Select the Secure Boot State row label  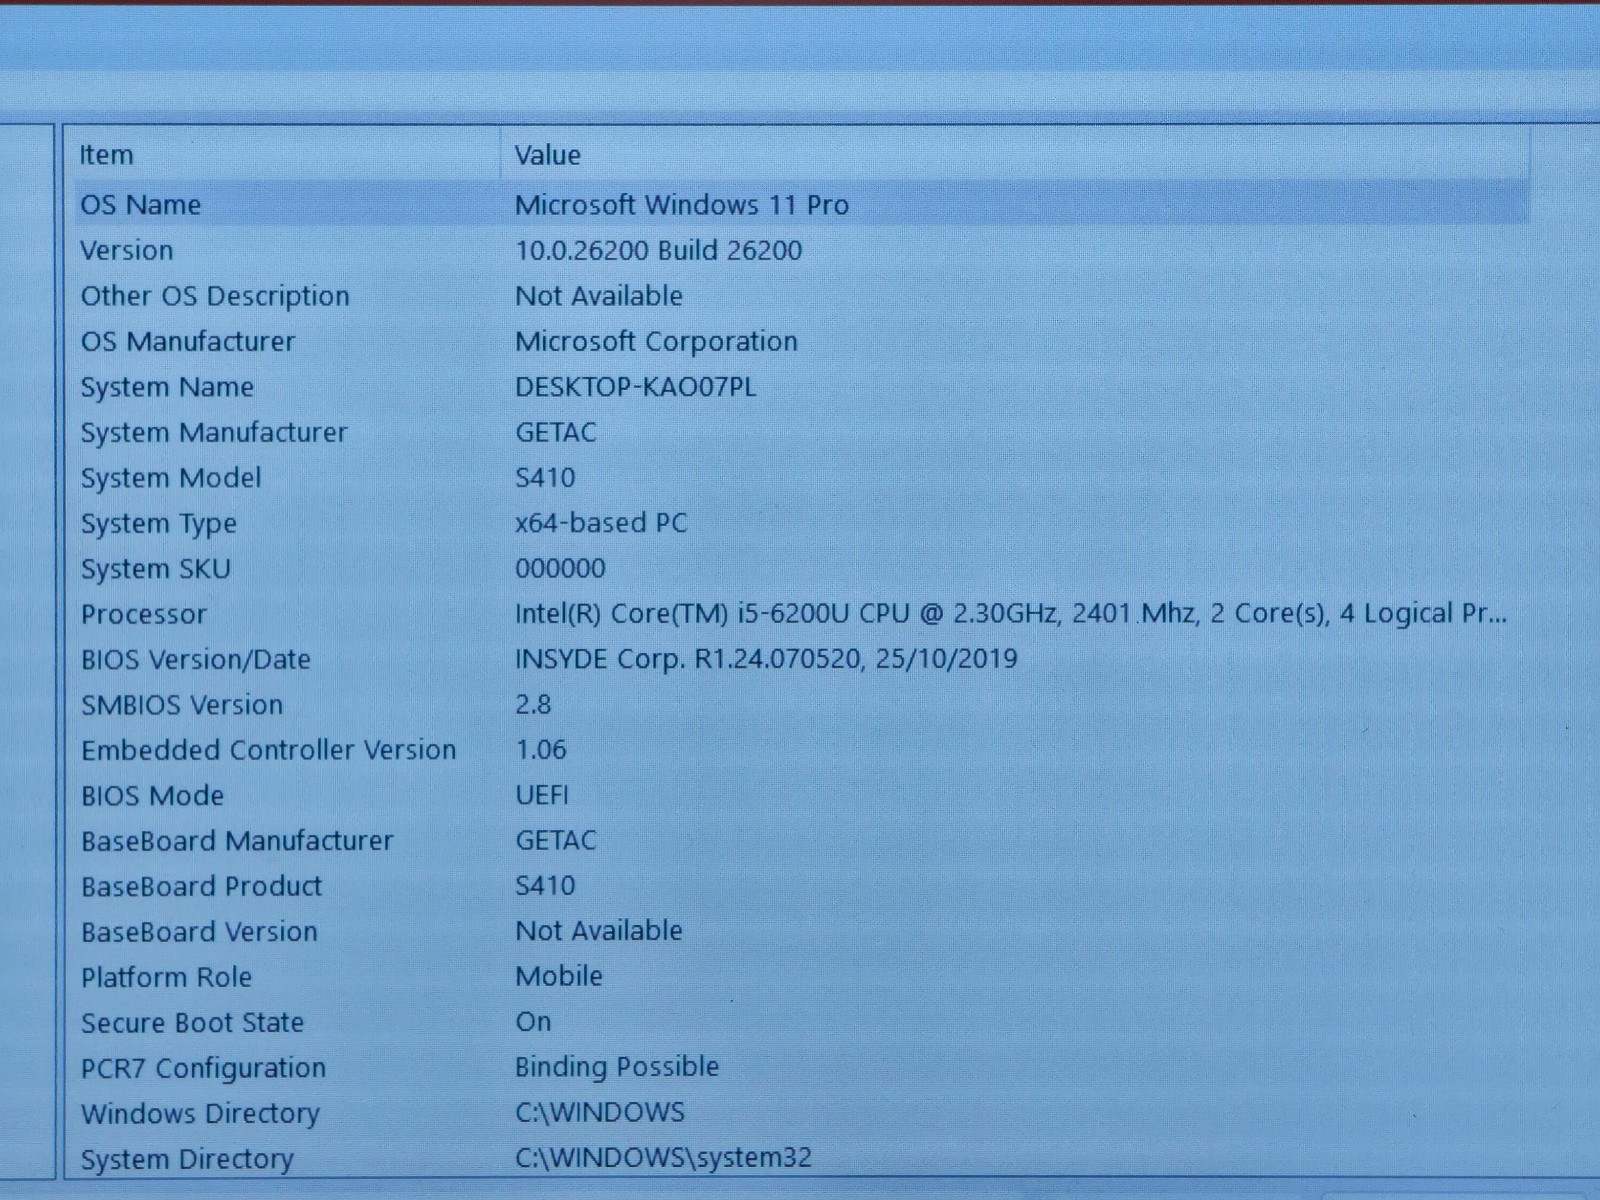coord(192,1023)
